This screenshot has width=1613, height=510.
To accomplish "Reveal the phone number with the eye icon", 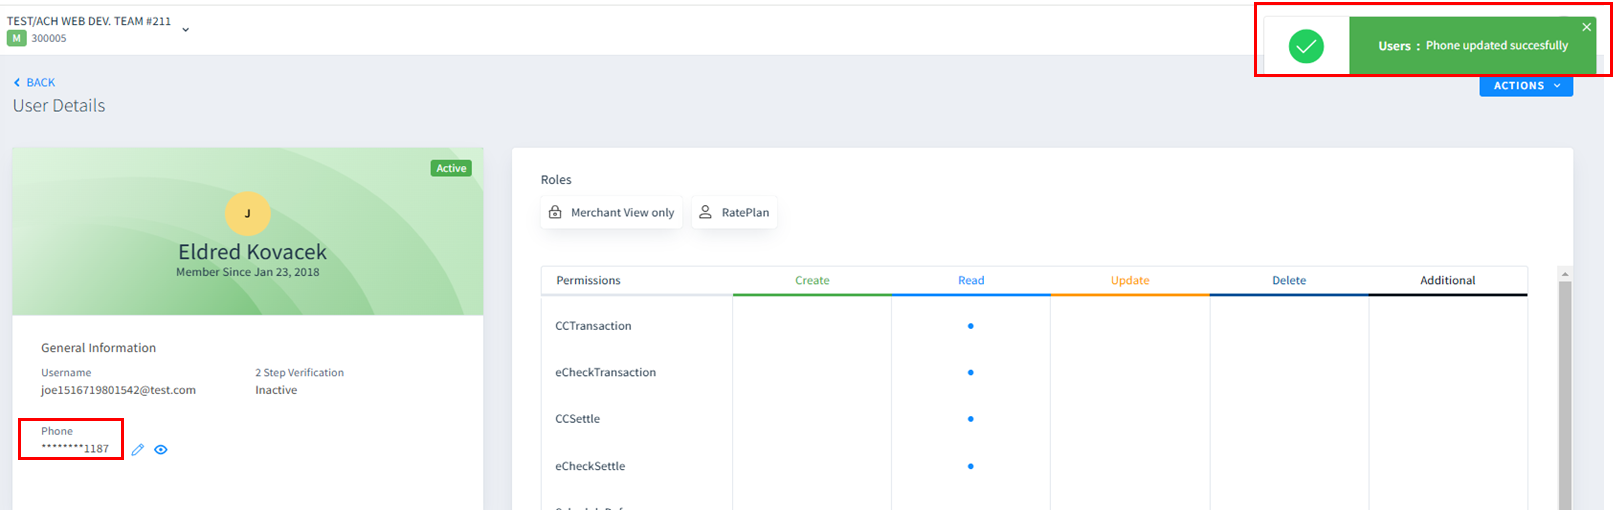I will (x=161, y=450).
